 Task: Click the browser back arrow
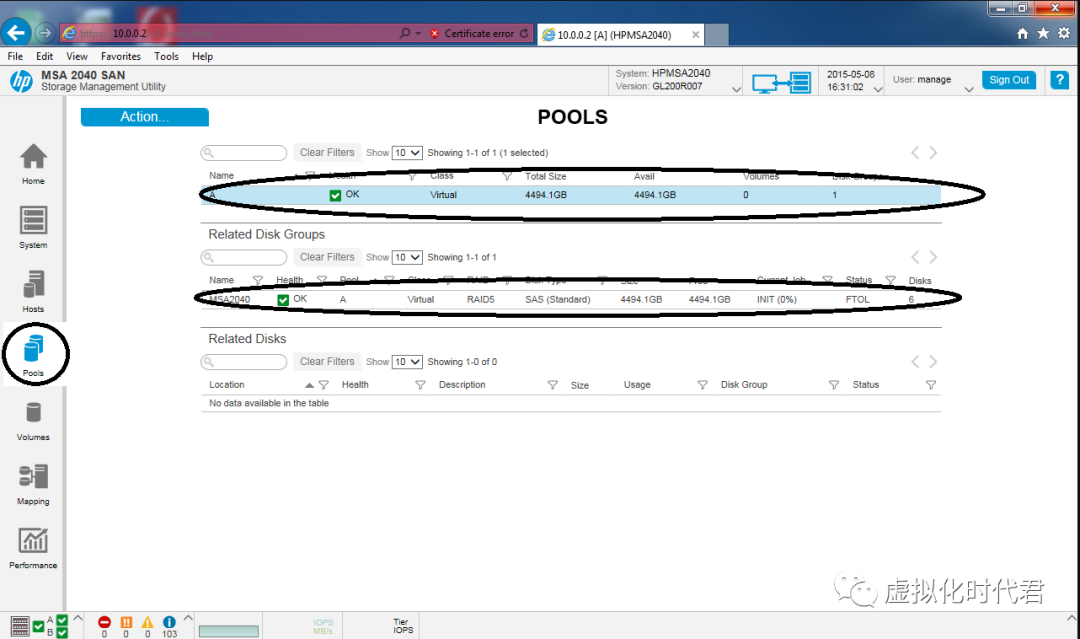[x=16, y=32]
